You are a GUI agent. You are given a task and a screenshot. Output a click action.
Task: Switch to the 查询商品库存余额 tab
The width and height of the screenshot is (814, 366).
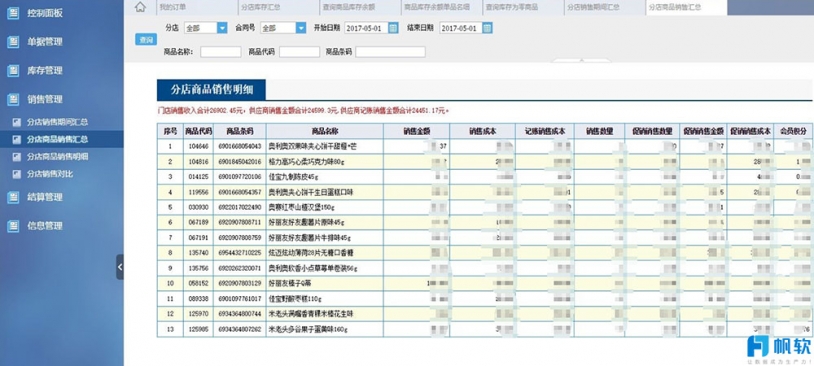click(x=360, y=8)
